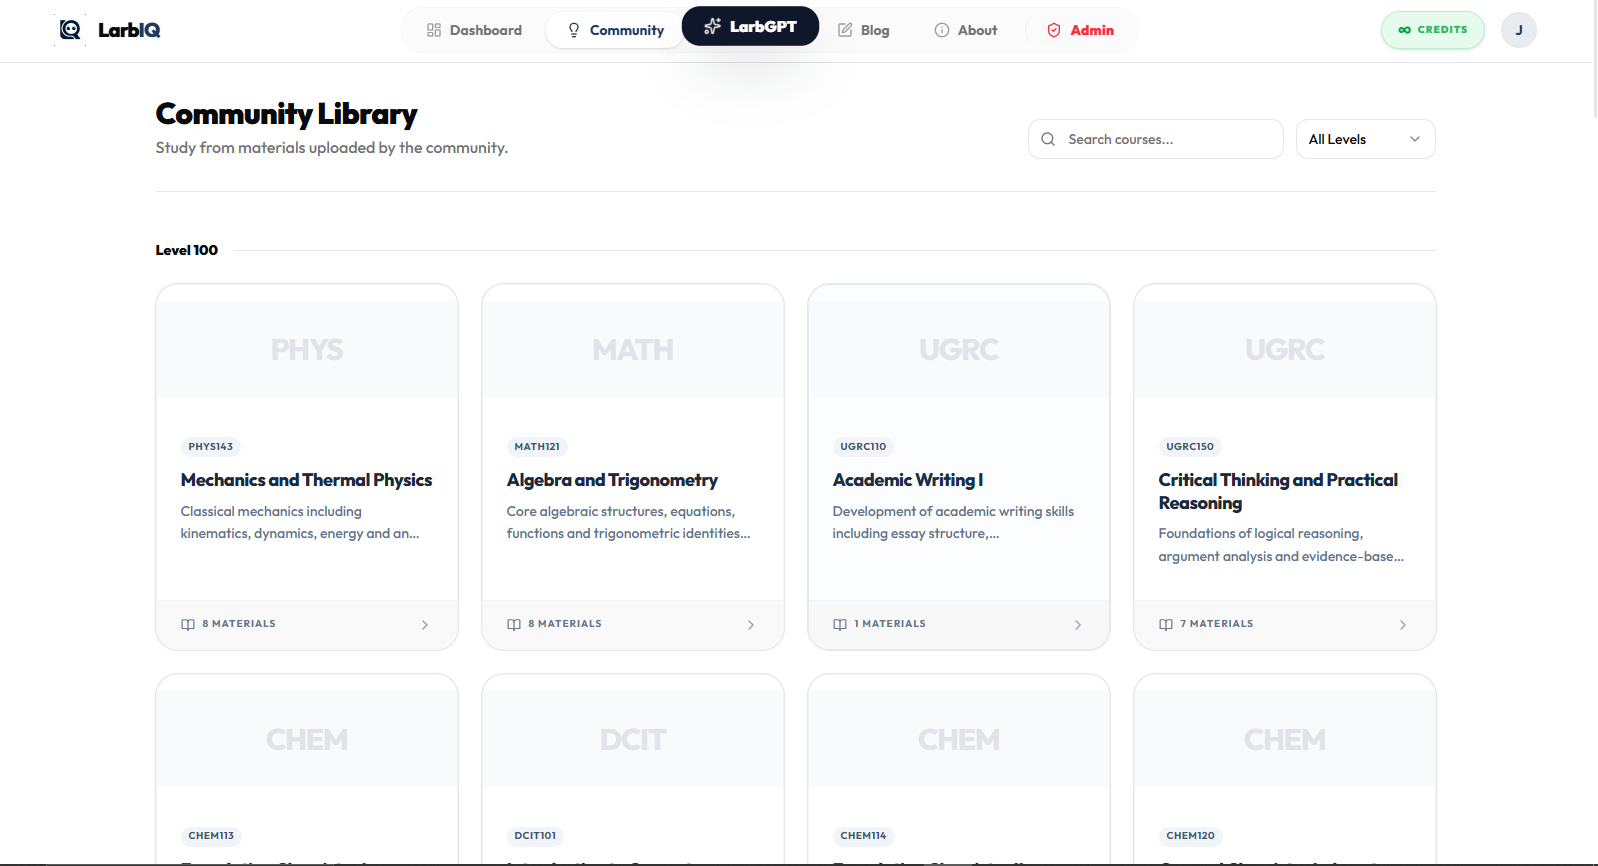Image resolution: width=1598 pixels, height=866 pixels.
Task: Expand the Critical Thinking card chevron
Action: pos(1403,625)
